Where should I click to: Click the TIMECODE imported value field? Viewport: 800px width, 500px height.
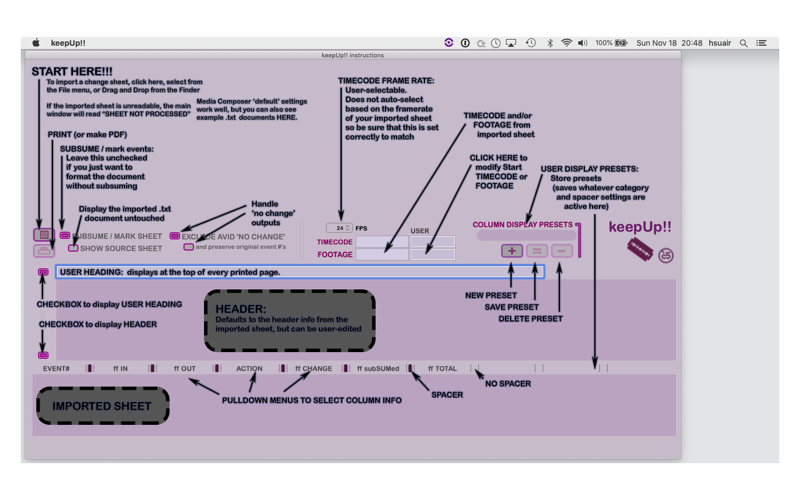382,241
